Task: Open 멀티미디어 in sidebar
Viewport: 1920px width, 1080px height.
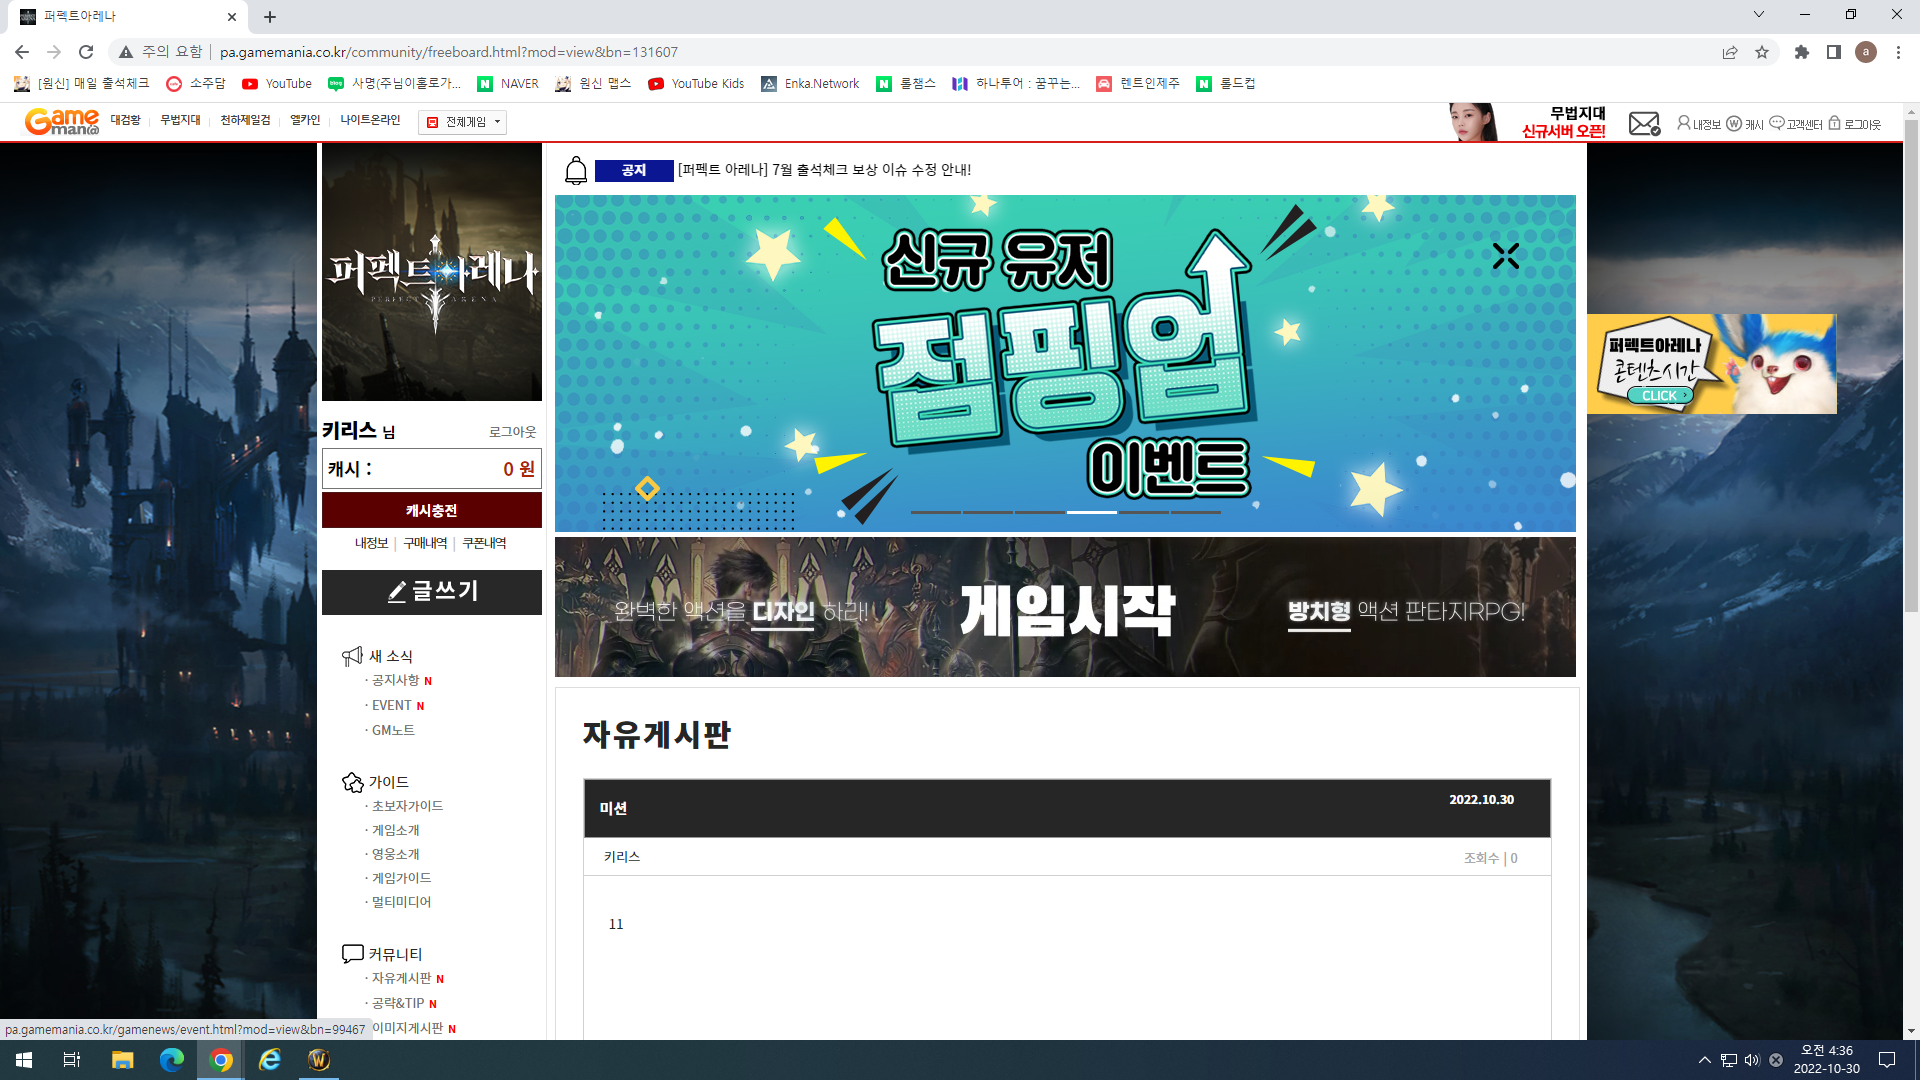Action: (x=401, y=902)
